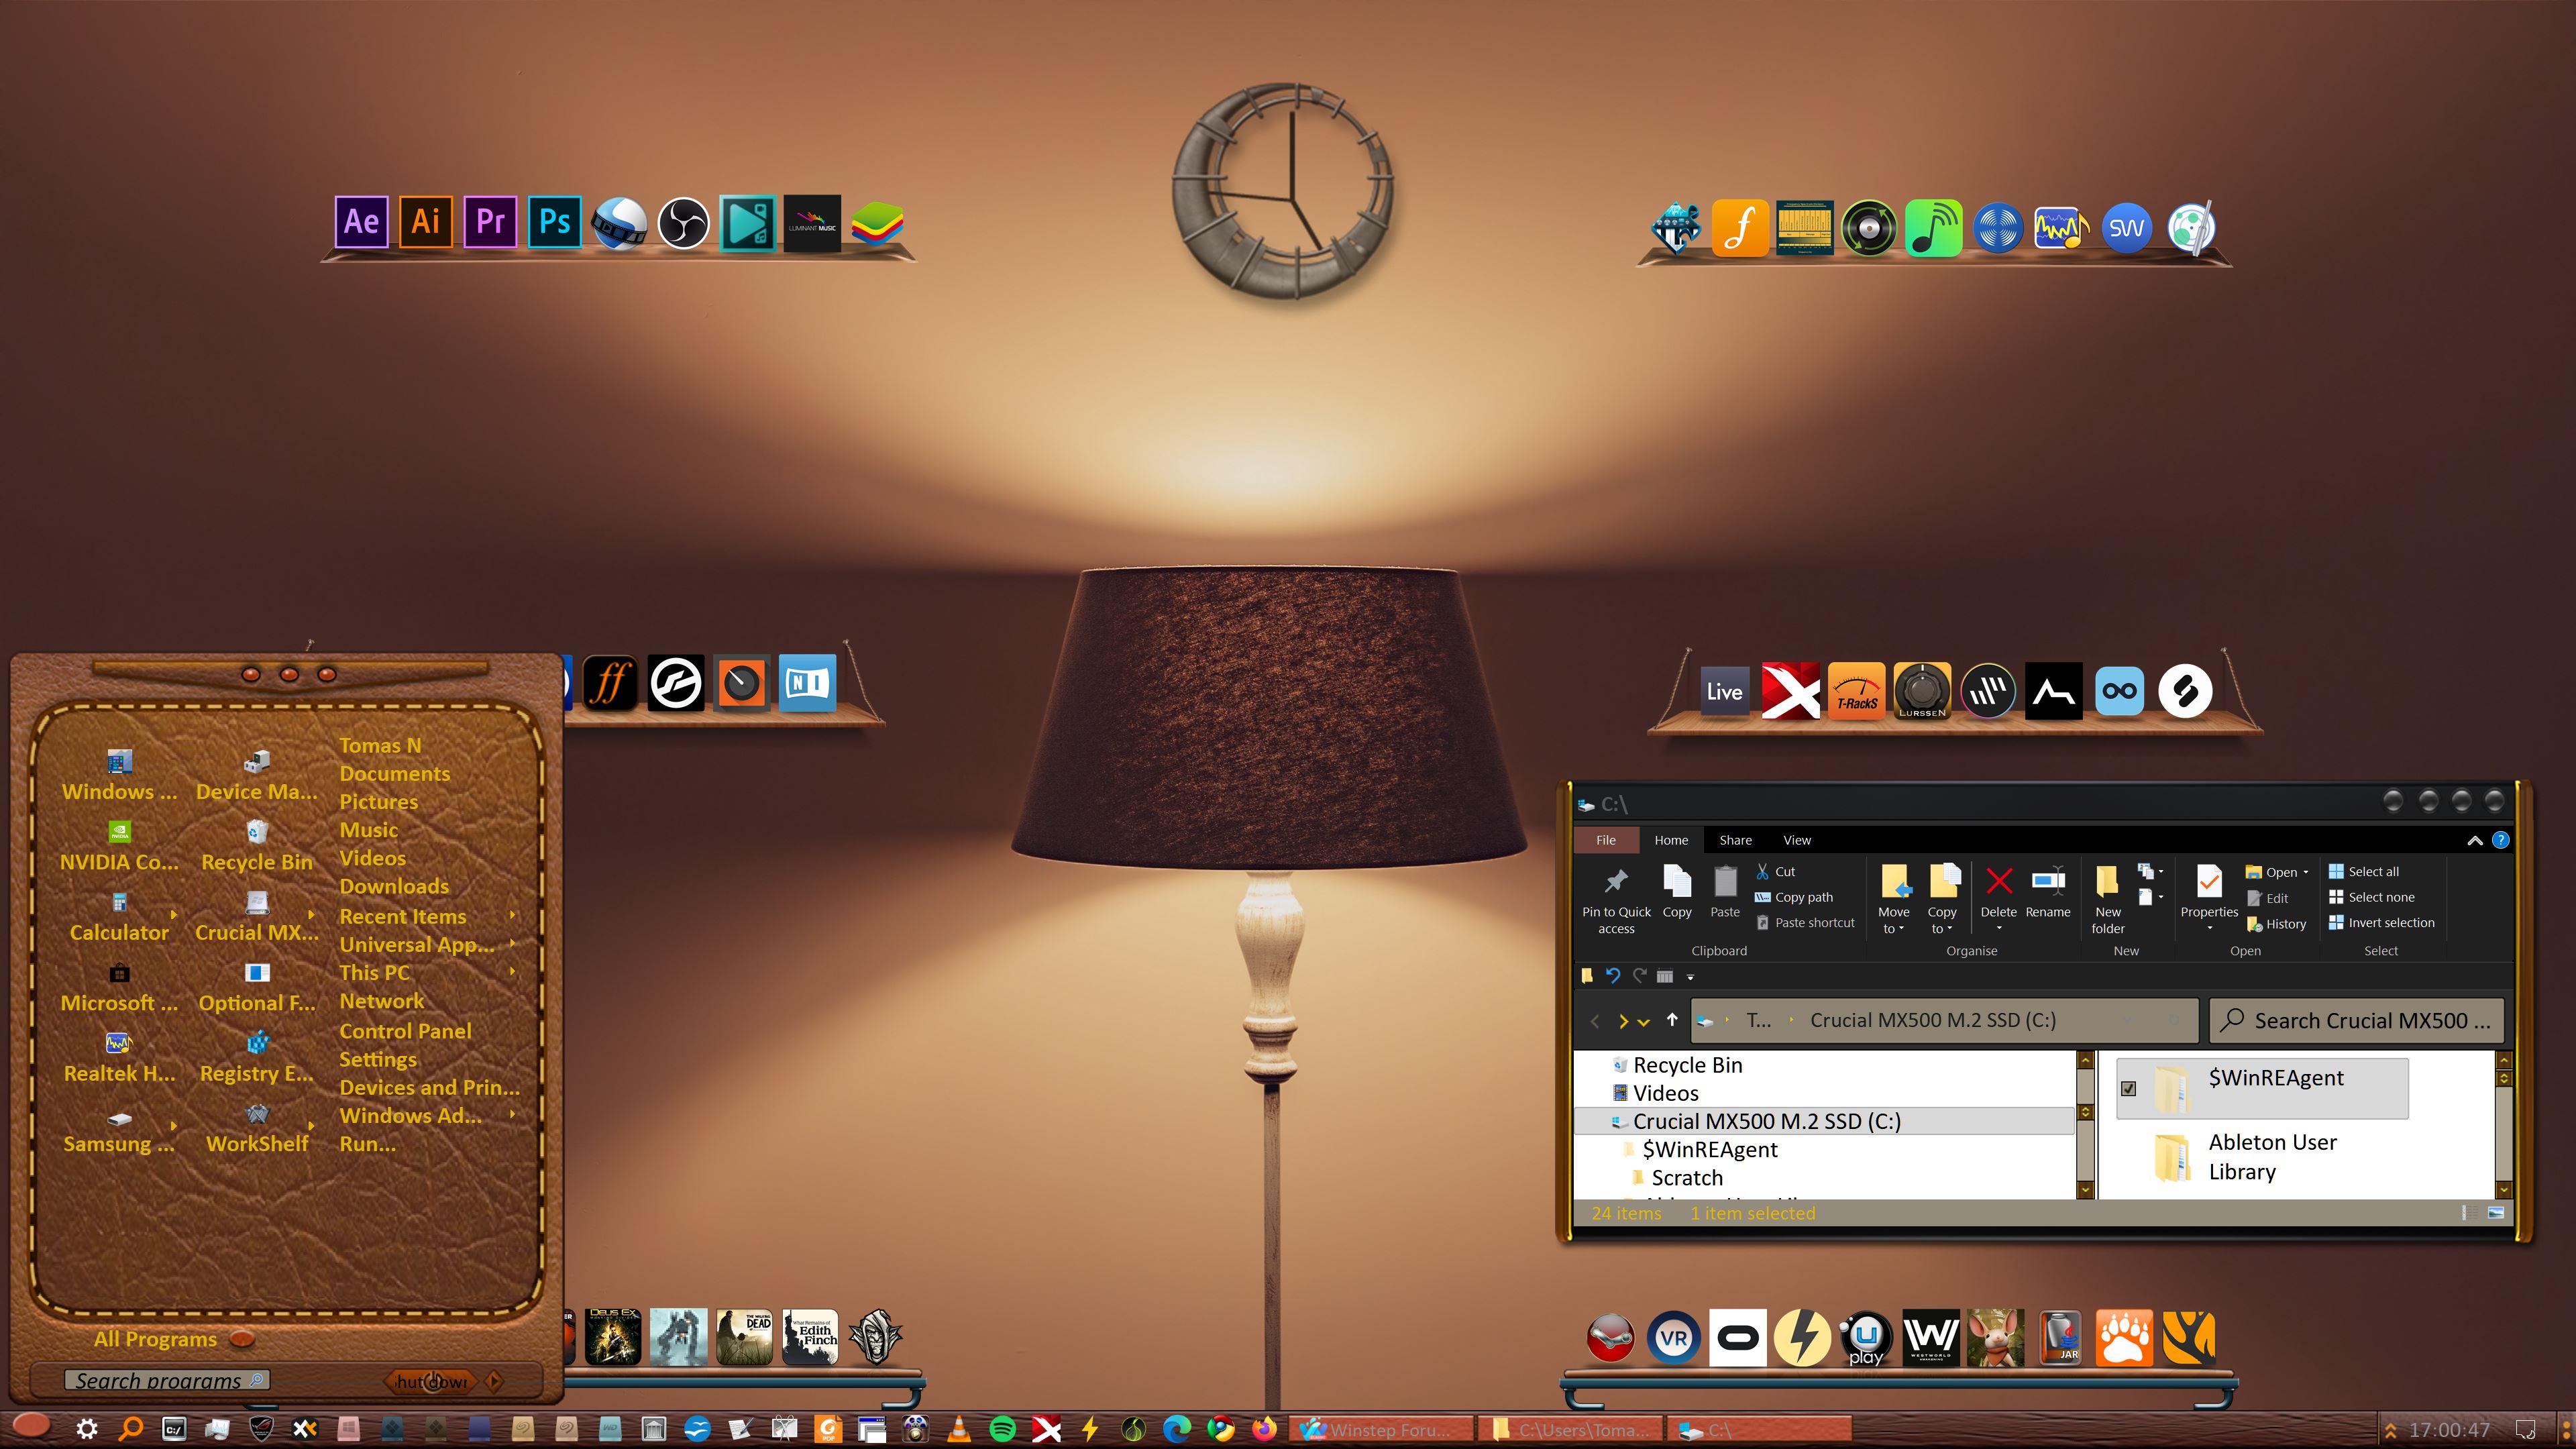Open Spotify from the taskbar
The width and height of the screenshot is (2576, 1449).
coord(1002,1429)
